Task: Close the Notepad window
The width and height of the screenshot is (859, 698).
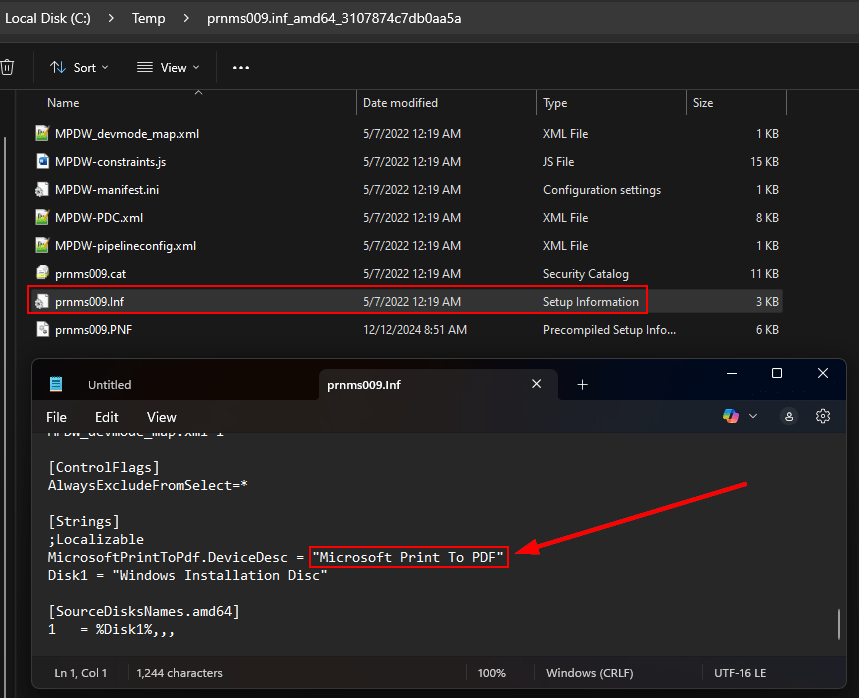Action: pyautogui.click(x=823, y=373)
